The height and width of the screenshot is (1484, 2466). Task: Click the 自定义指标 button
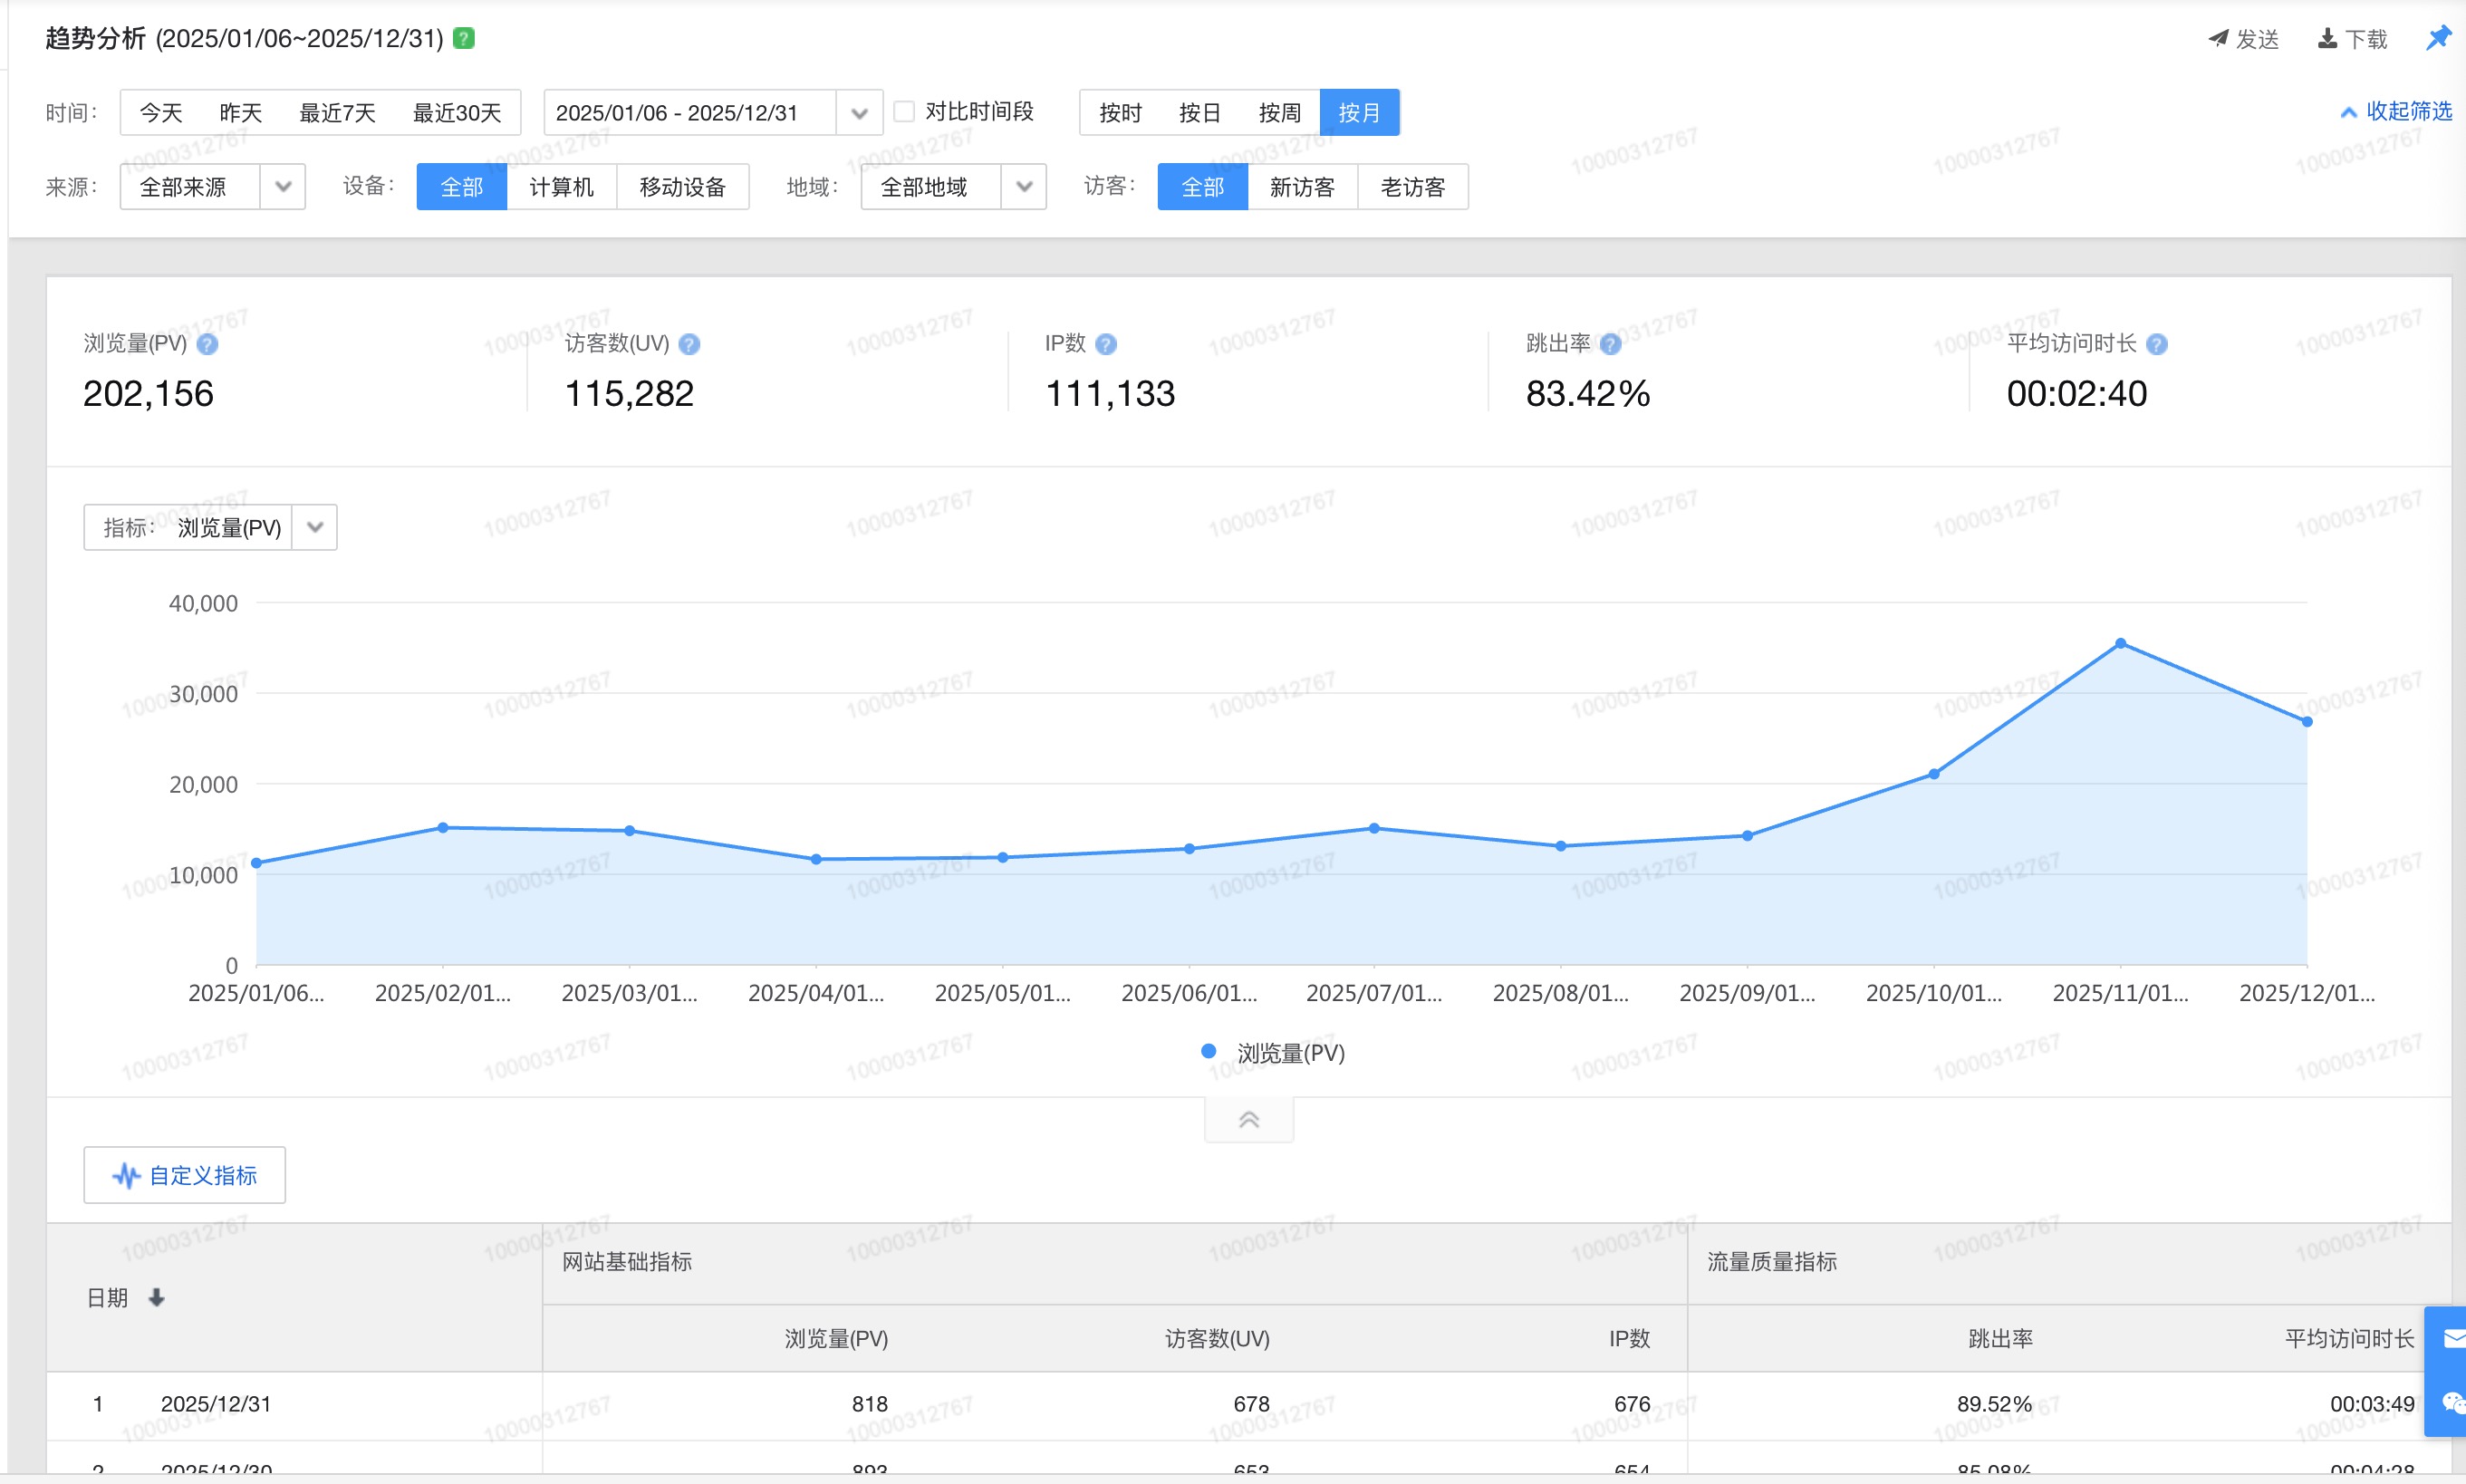(185, 1175)
